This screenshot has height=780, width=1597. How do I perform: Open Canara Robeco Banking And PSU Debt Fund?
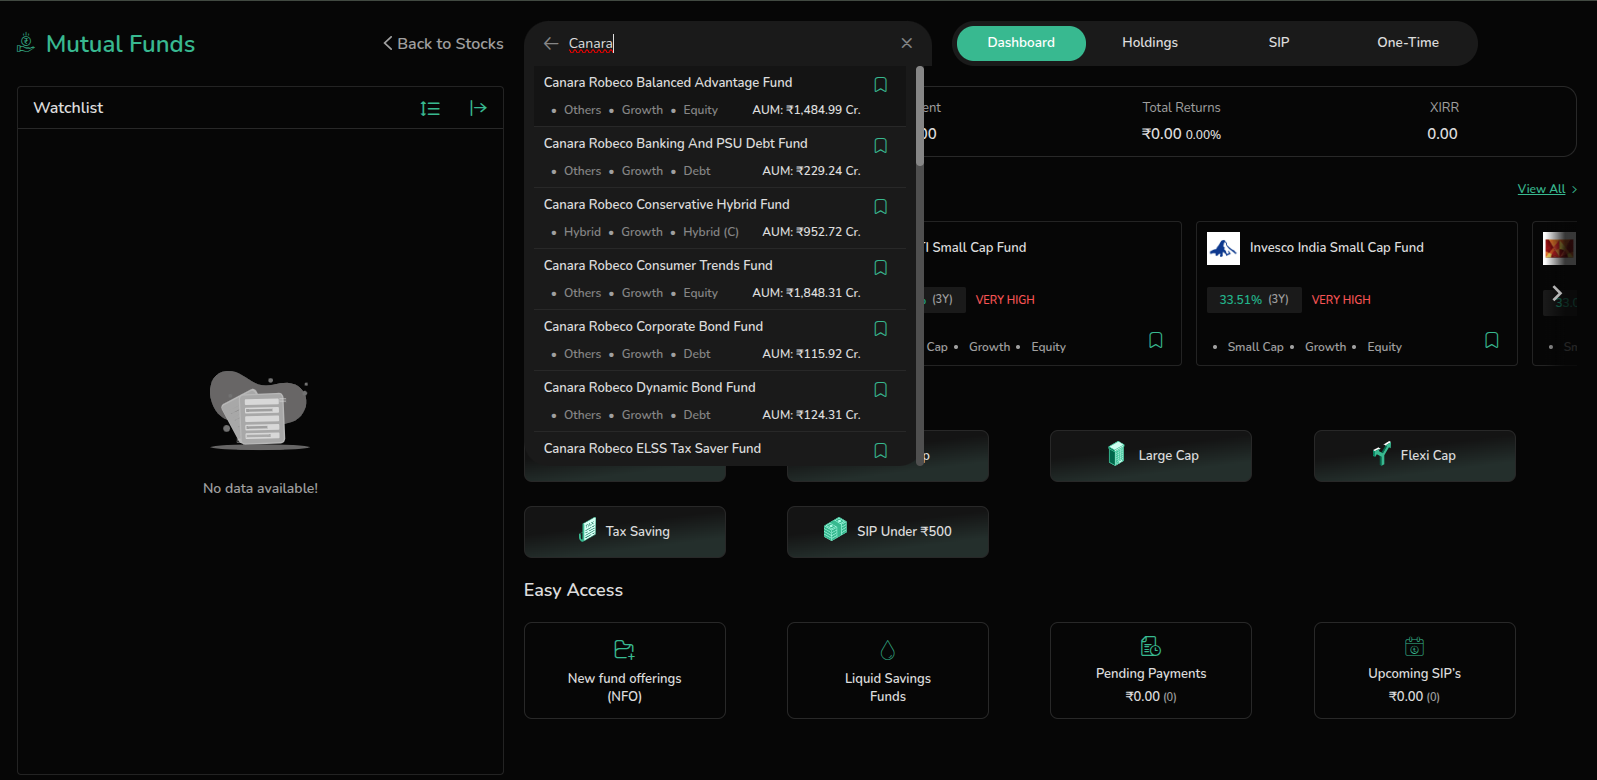pyautogui.click(x=720, y=157)
